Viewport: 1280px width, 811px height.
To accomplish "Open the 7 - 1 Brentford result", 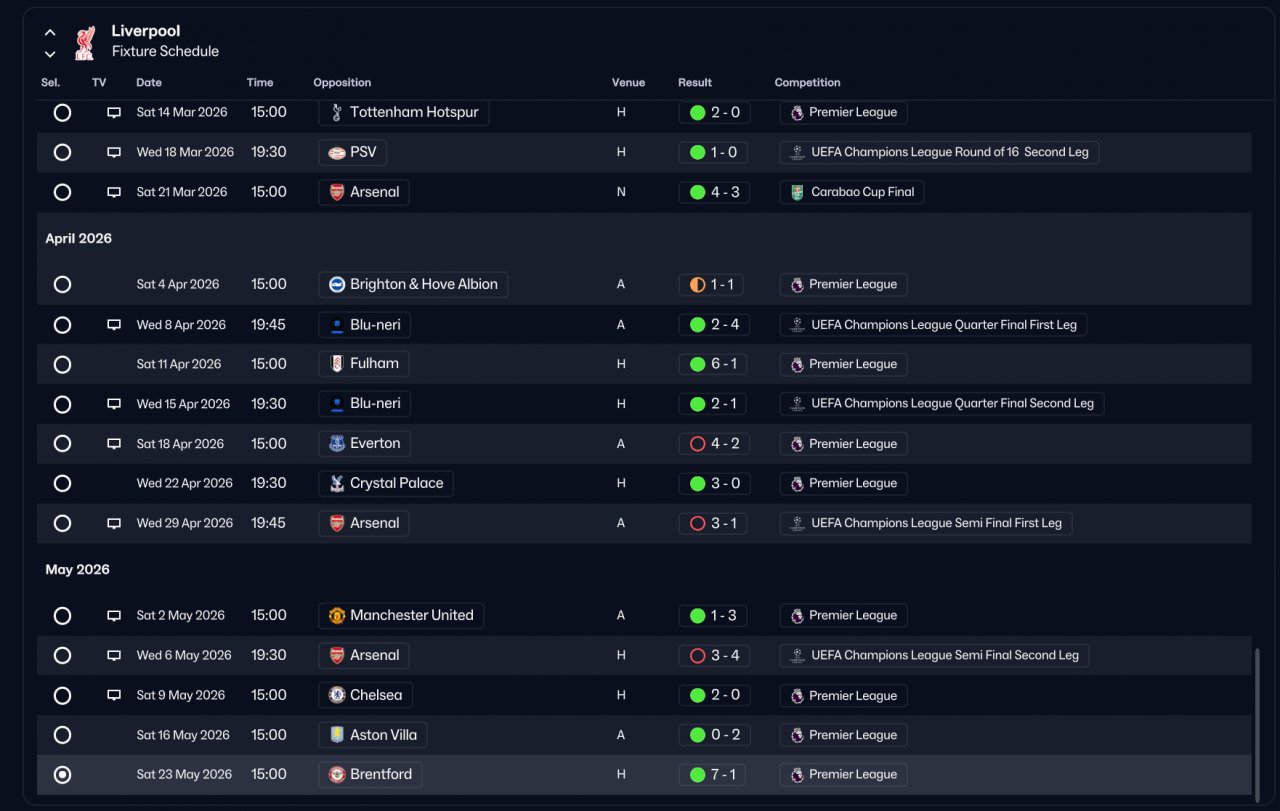I will click(714, 775).
